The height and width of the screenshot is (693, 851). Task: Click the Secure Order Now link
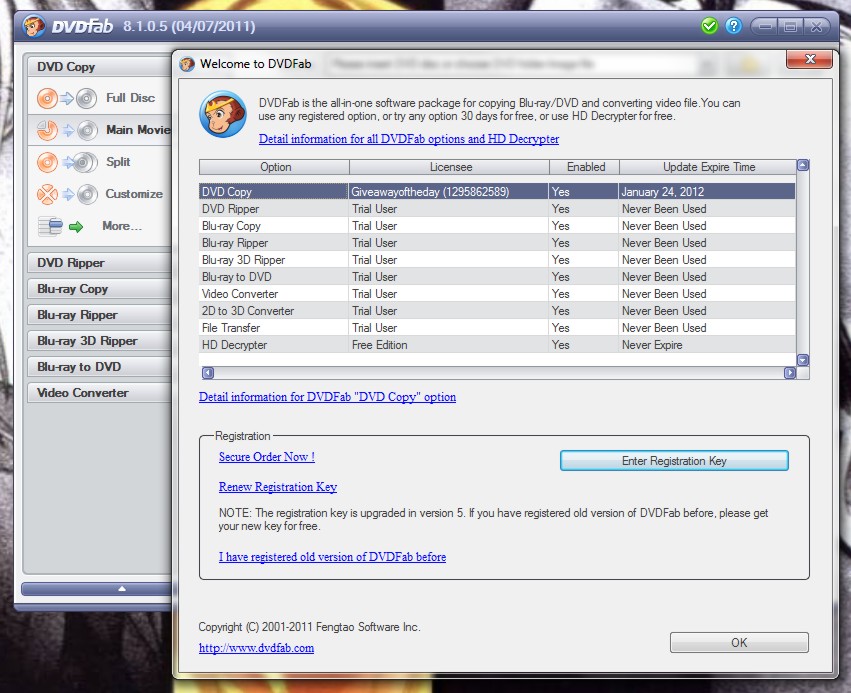(266, 457)
